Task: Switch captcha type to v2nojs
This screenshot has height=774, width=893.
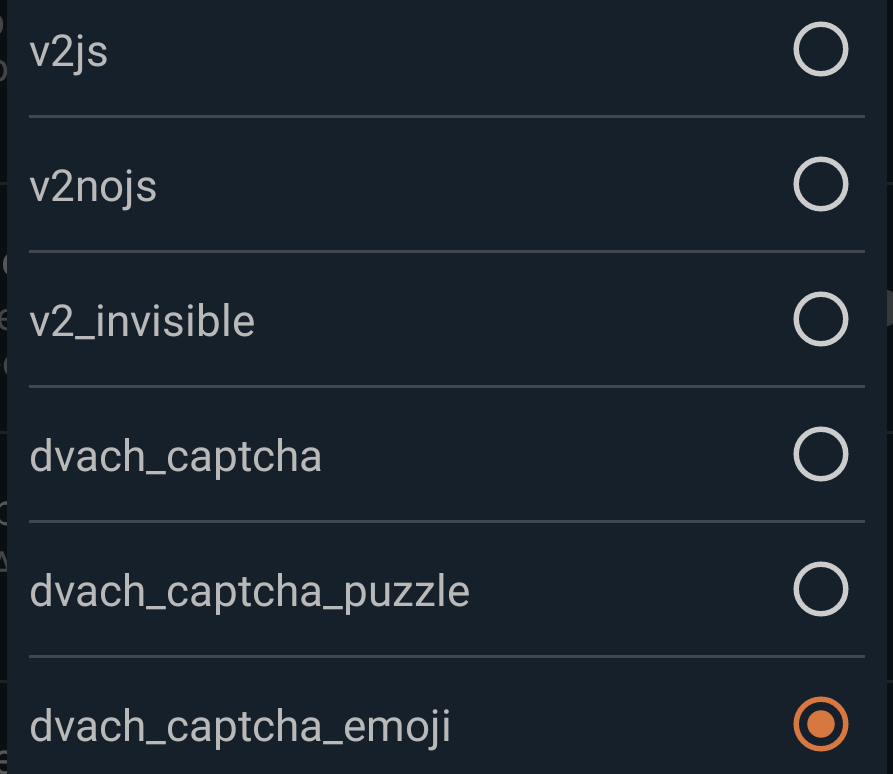Action: click(x=820, y=185)
